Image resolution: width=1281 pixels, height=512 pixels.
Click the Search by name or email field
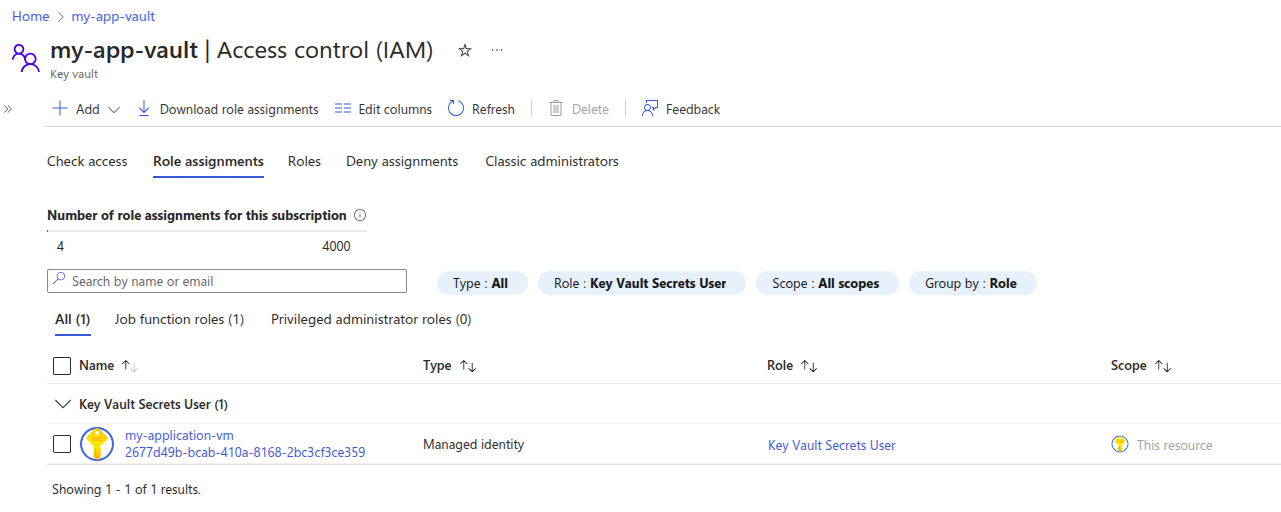click(227, 281)
